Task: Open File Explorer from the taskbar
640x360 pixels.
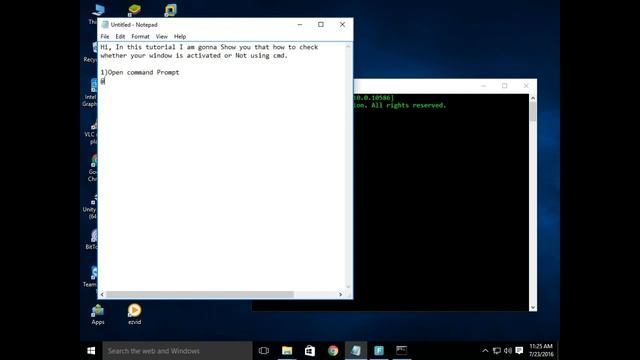Action: (287, 351)
